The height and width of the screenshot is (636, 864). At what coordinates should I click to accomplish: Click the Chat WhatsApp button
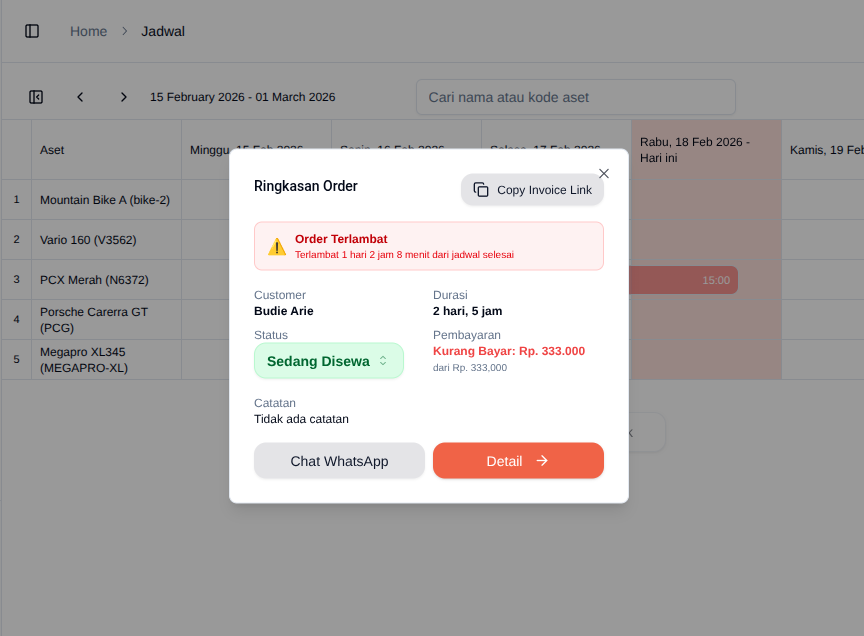click(x=339, y=461)
